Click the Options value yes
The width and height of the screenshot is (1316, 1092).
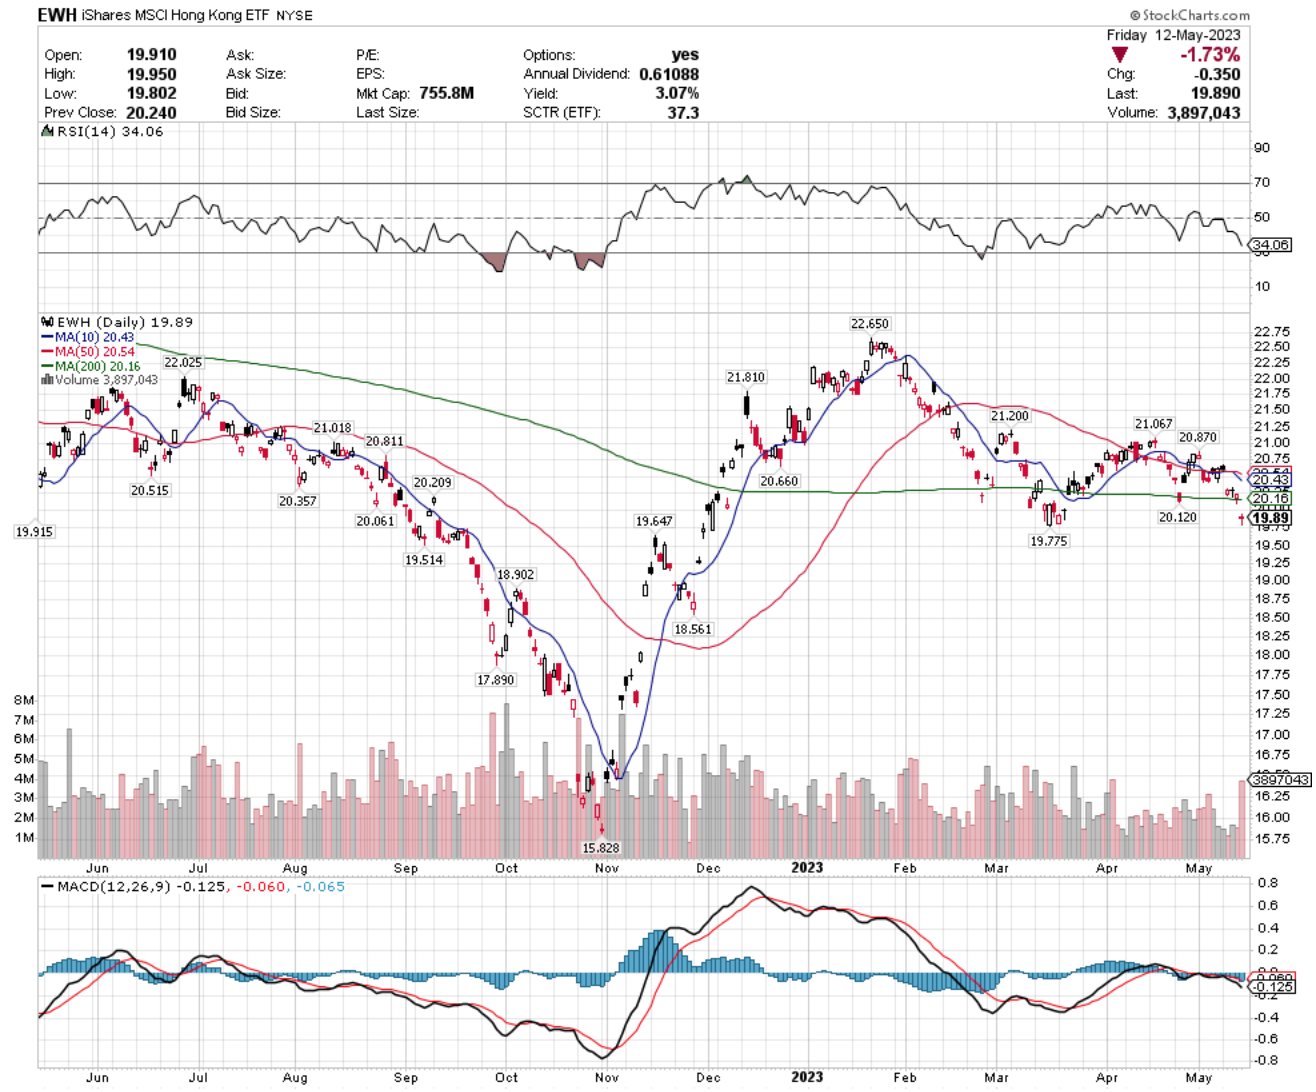pyautogui.click(x=685, y=55)
